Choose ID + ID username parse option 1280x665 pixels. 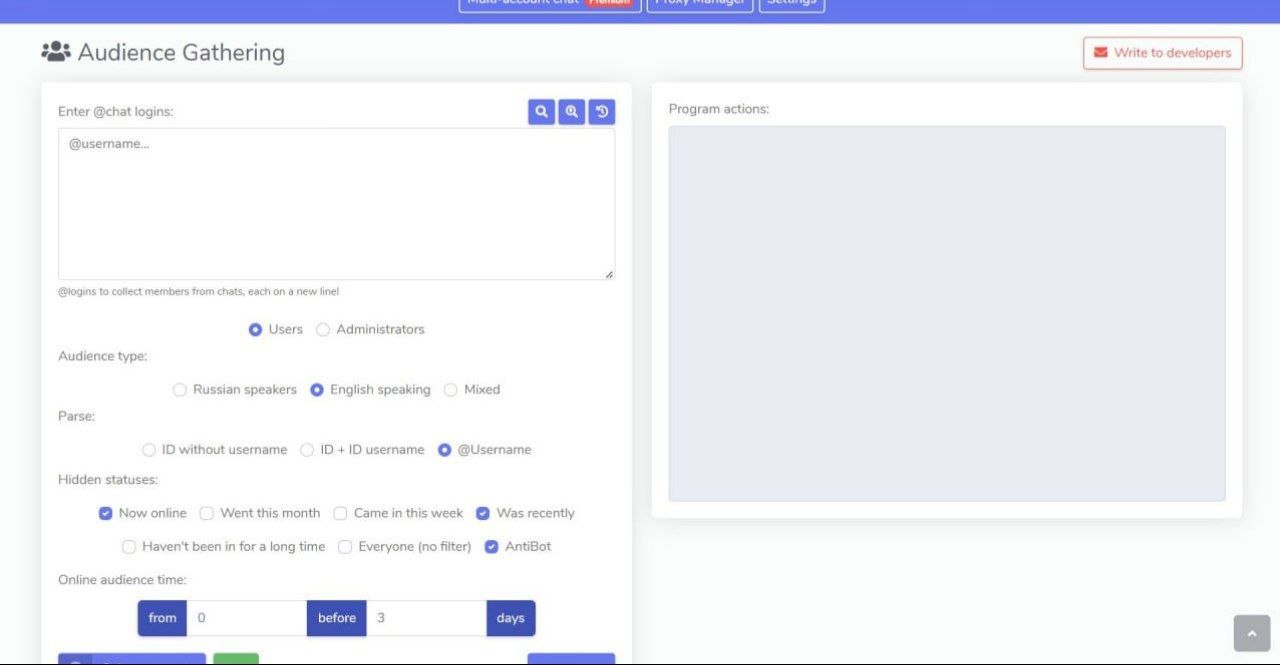tap(307, 450)
